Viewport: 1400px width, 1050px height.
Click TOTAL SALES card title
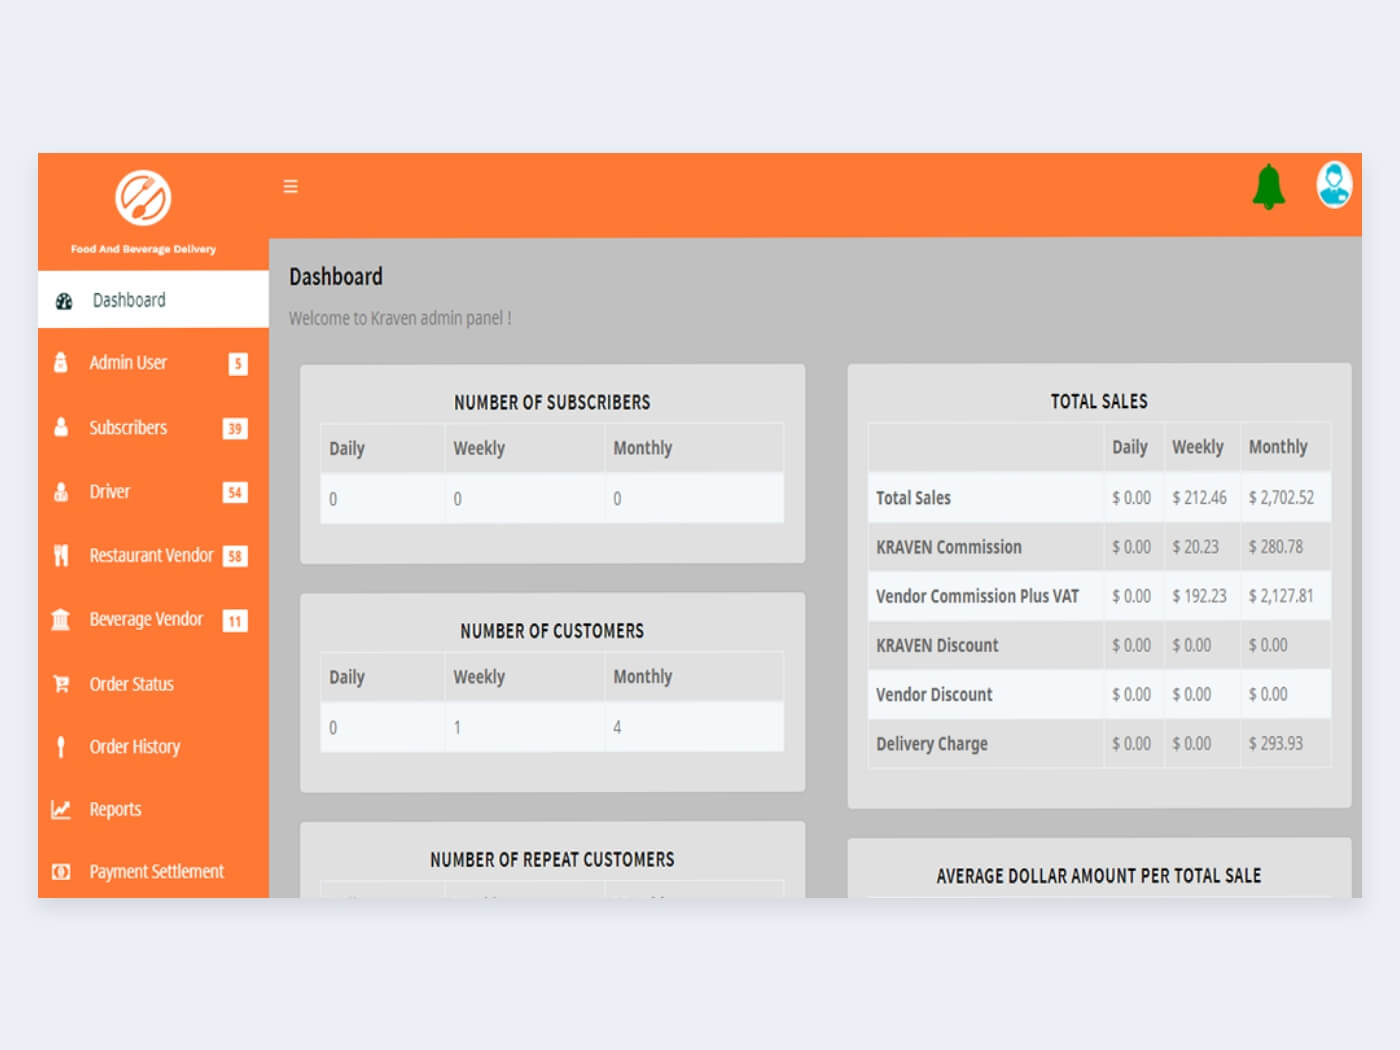[x=1099, y=401]
